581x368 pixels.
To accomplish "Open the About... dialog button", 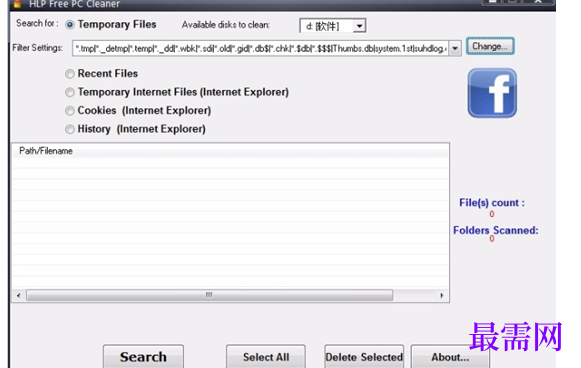I will tap(450, 357).
